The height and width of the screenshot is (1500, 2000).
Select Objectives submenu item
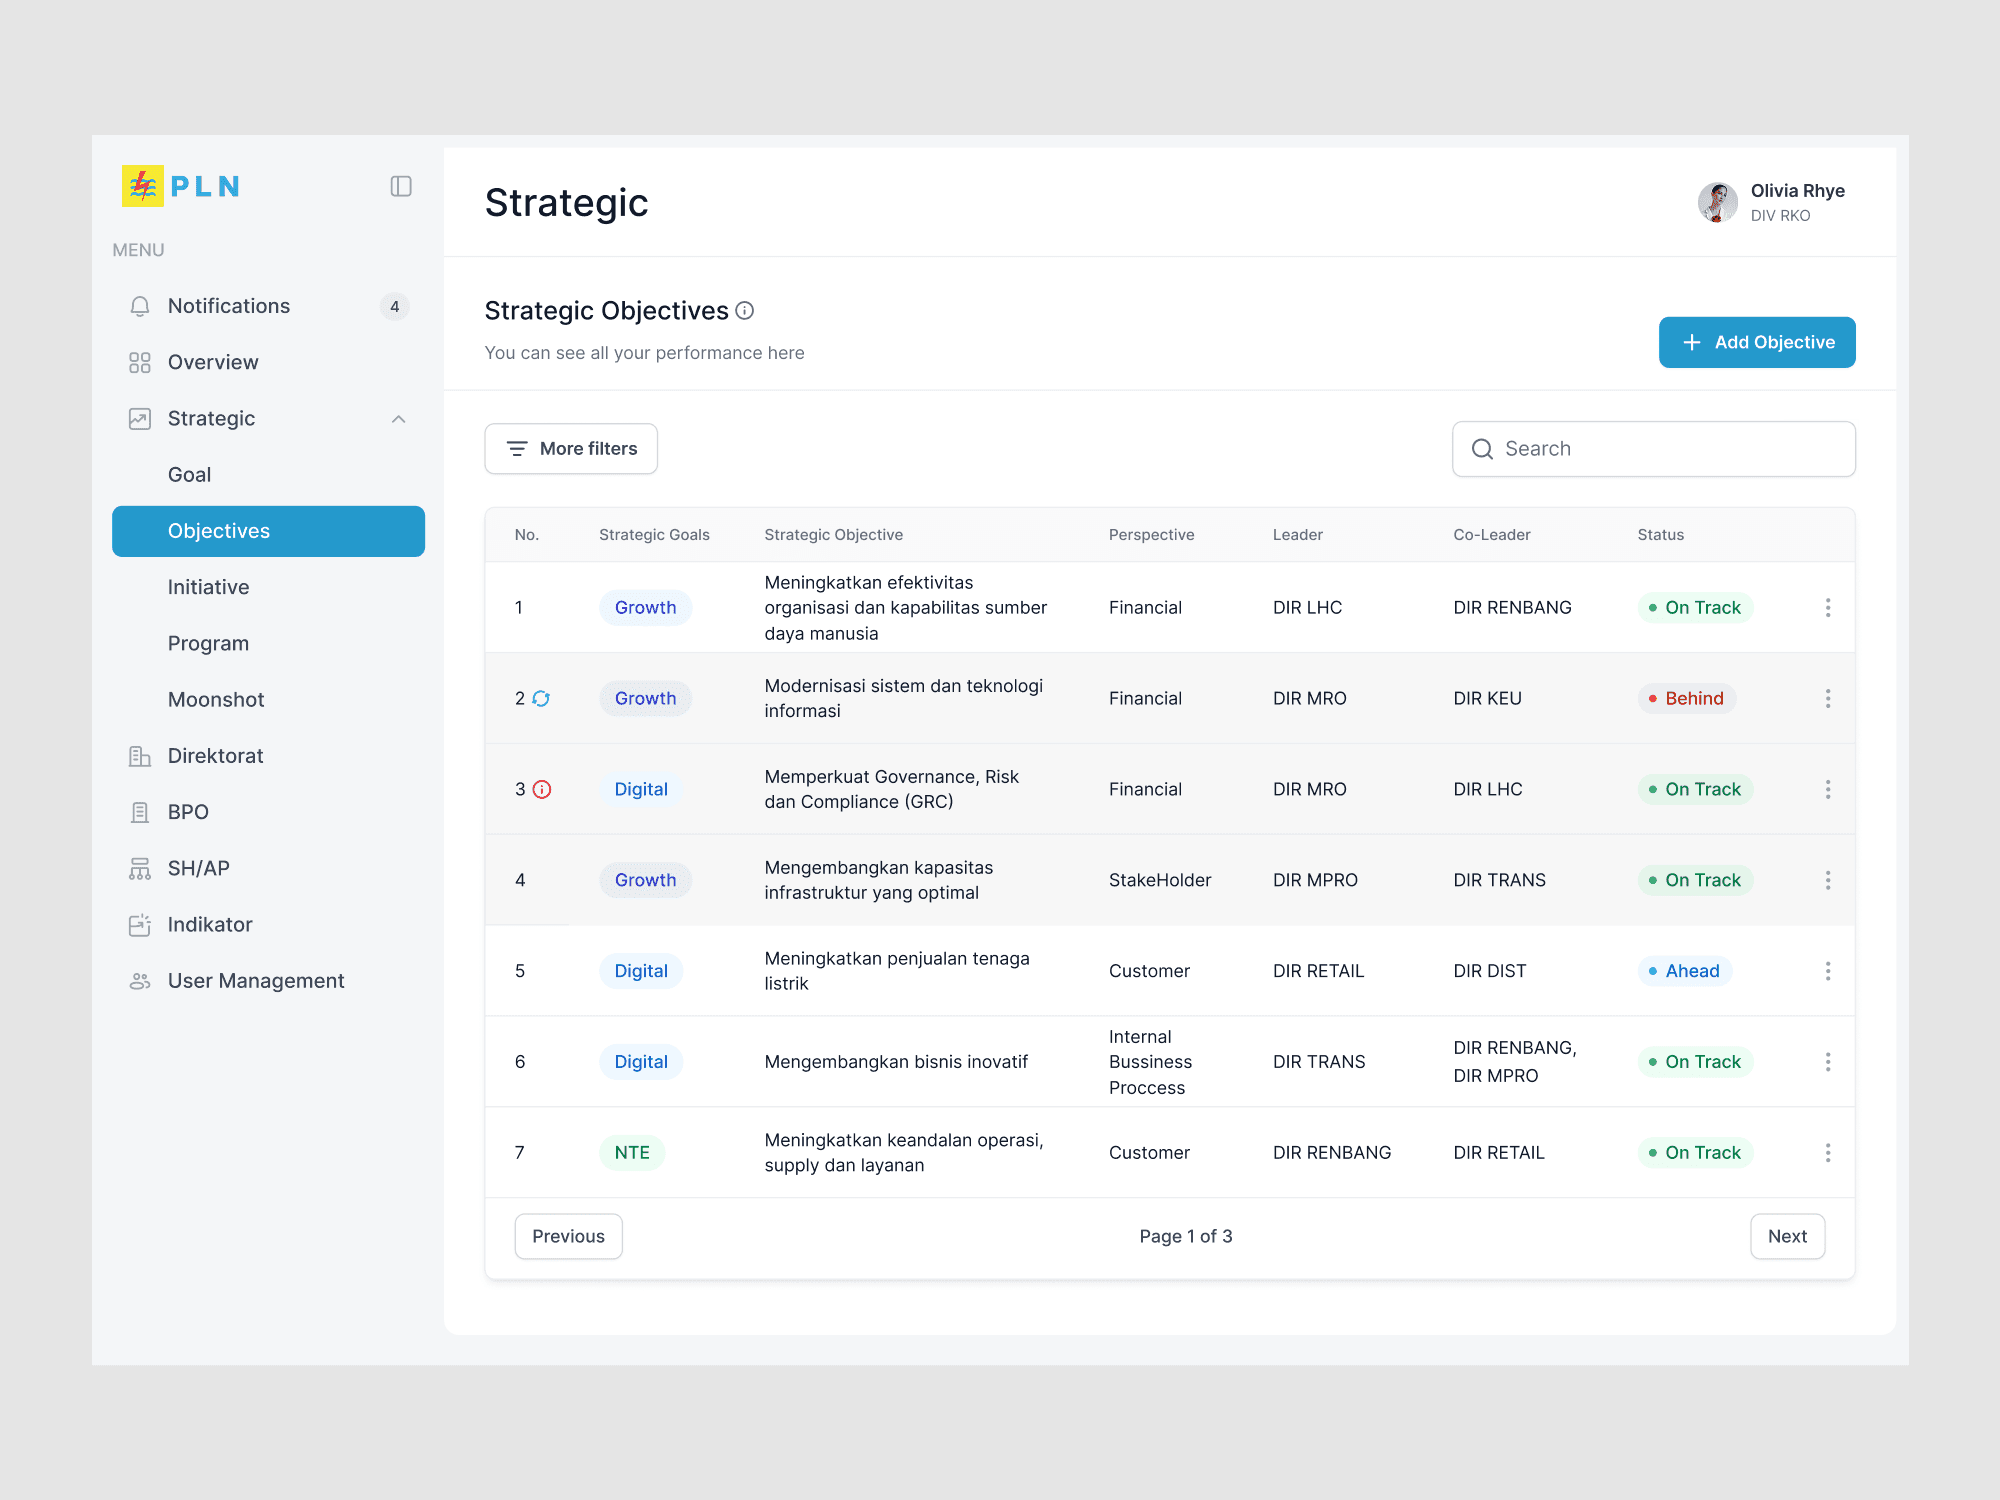(x=268, y=531)
